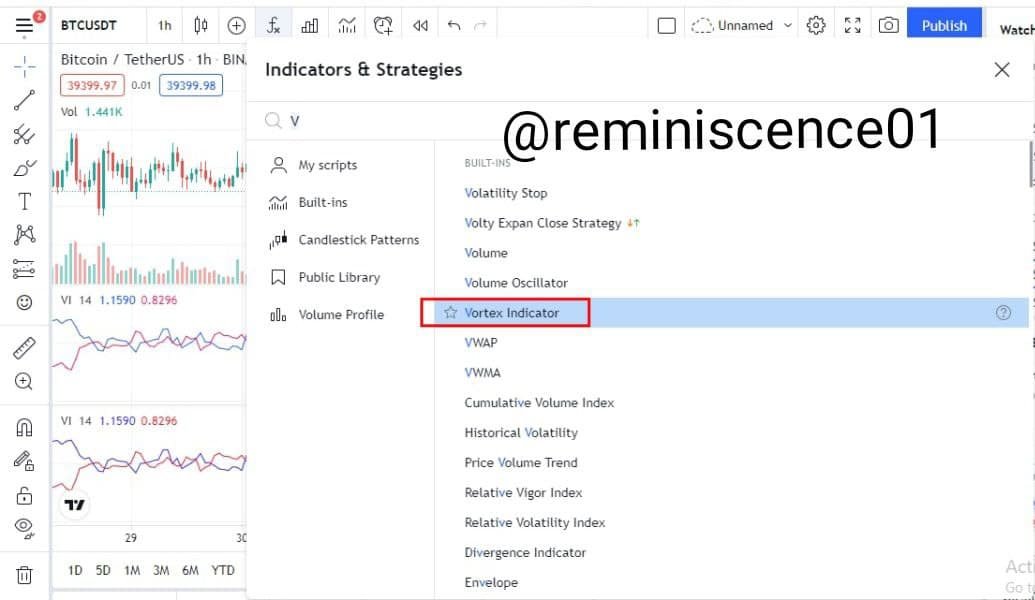Open help for Vortex Indicator

click(1003, 313)
